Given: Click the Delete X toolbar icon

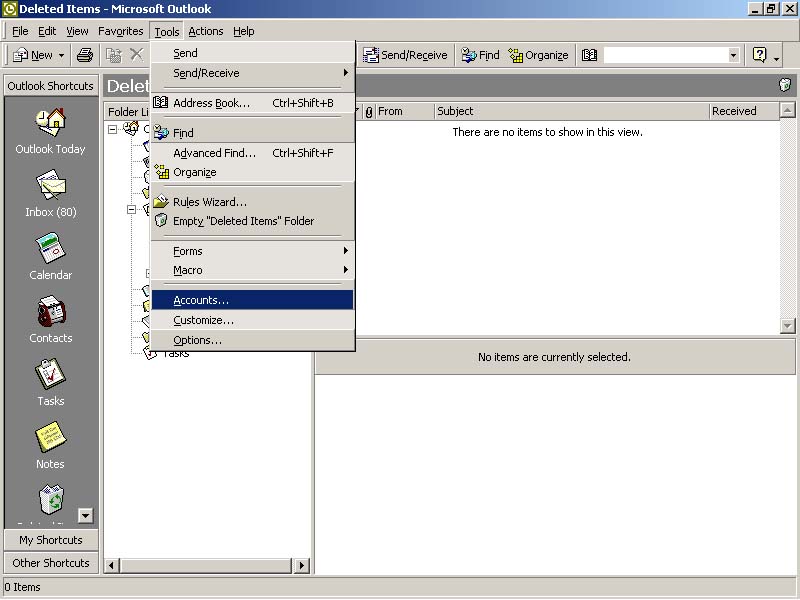Looking at the screenshot, I should pos(136,55).
